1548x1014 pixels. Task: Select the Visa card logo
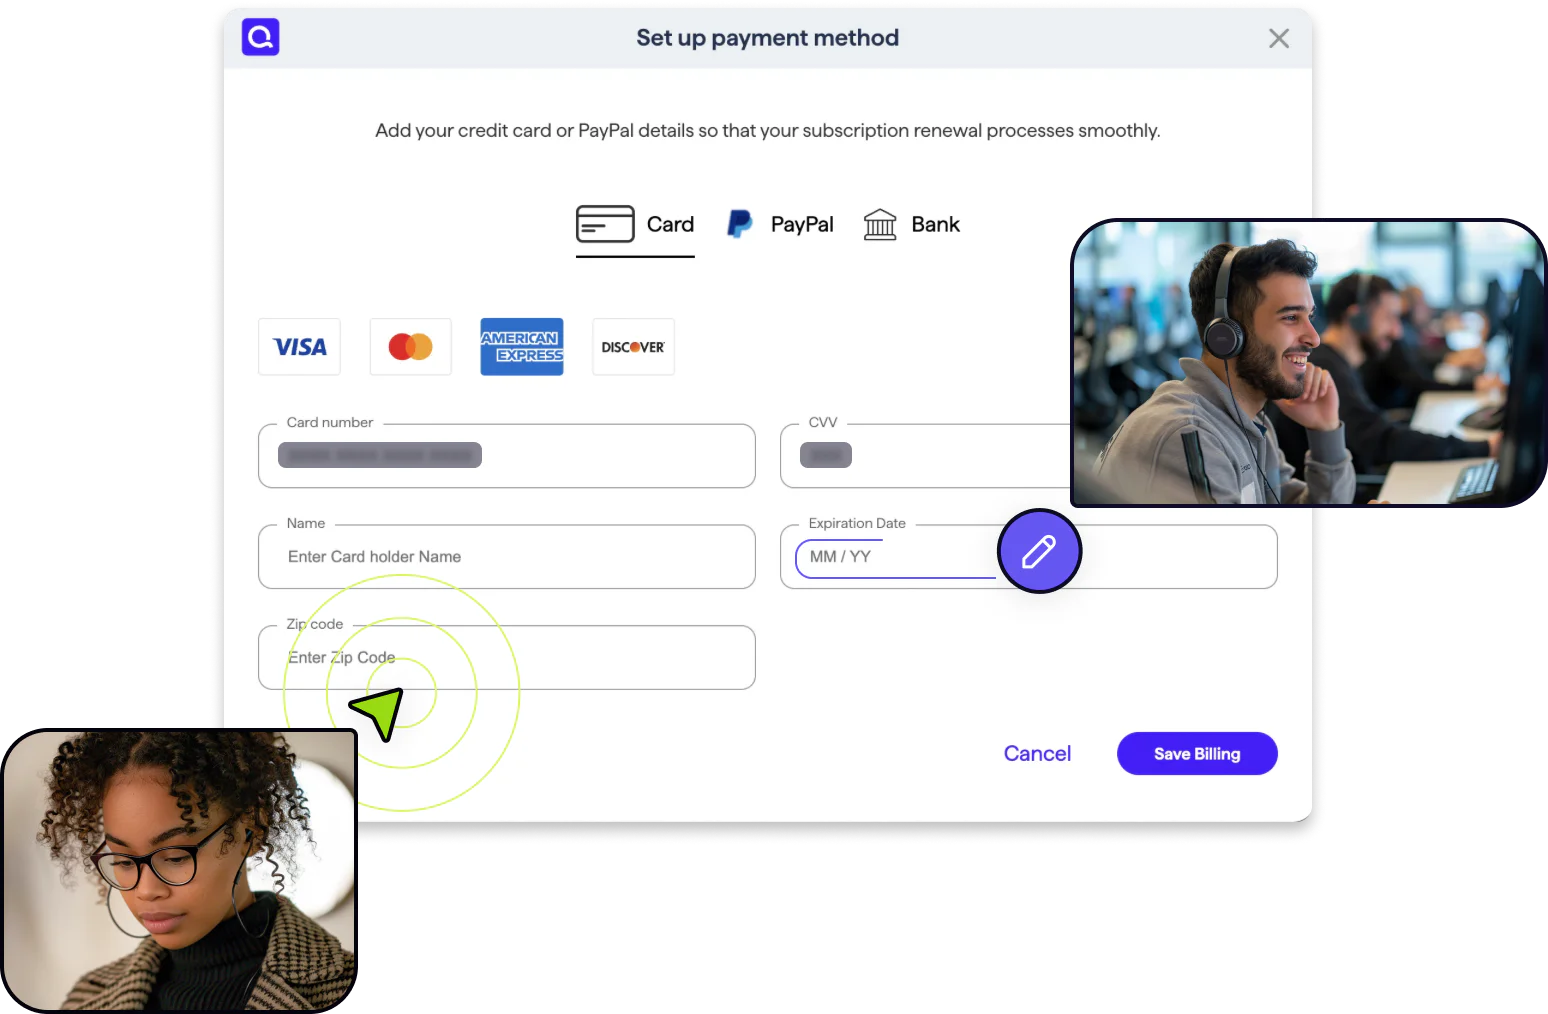pos(299,347)
